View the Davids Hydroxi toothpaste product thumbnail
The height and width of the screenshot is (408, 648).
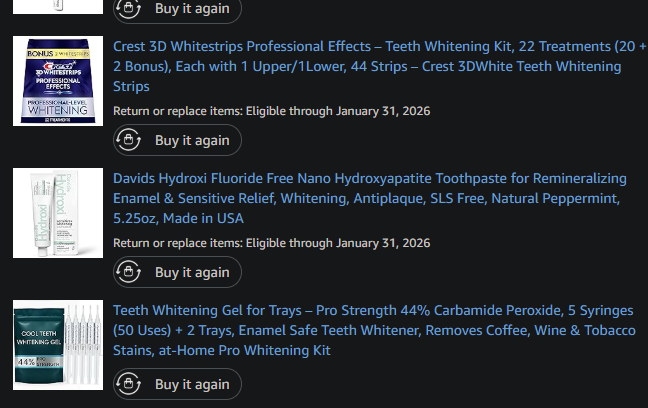(x=58, y=213)
